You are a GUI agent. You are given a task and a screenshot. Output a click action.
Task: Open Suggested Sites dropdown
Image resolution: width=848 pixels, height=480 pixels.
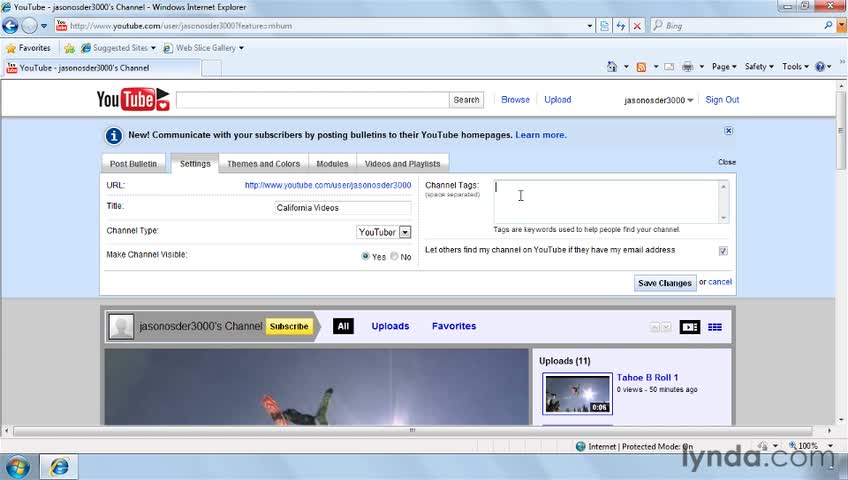(118, 48)
